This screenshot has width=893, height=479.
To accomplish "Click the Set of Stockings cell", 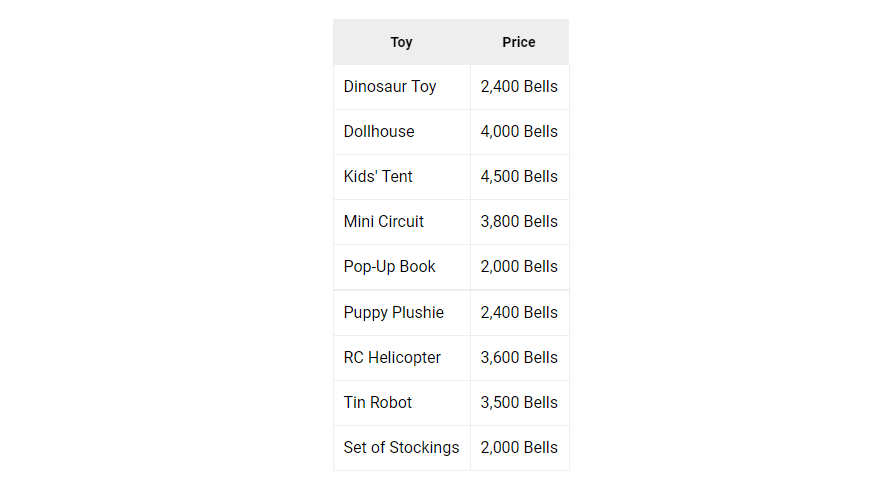I will point(401,448).
